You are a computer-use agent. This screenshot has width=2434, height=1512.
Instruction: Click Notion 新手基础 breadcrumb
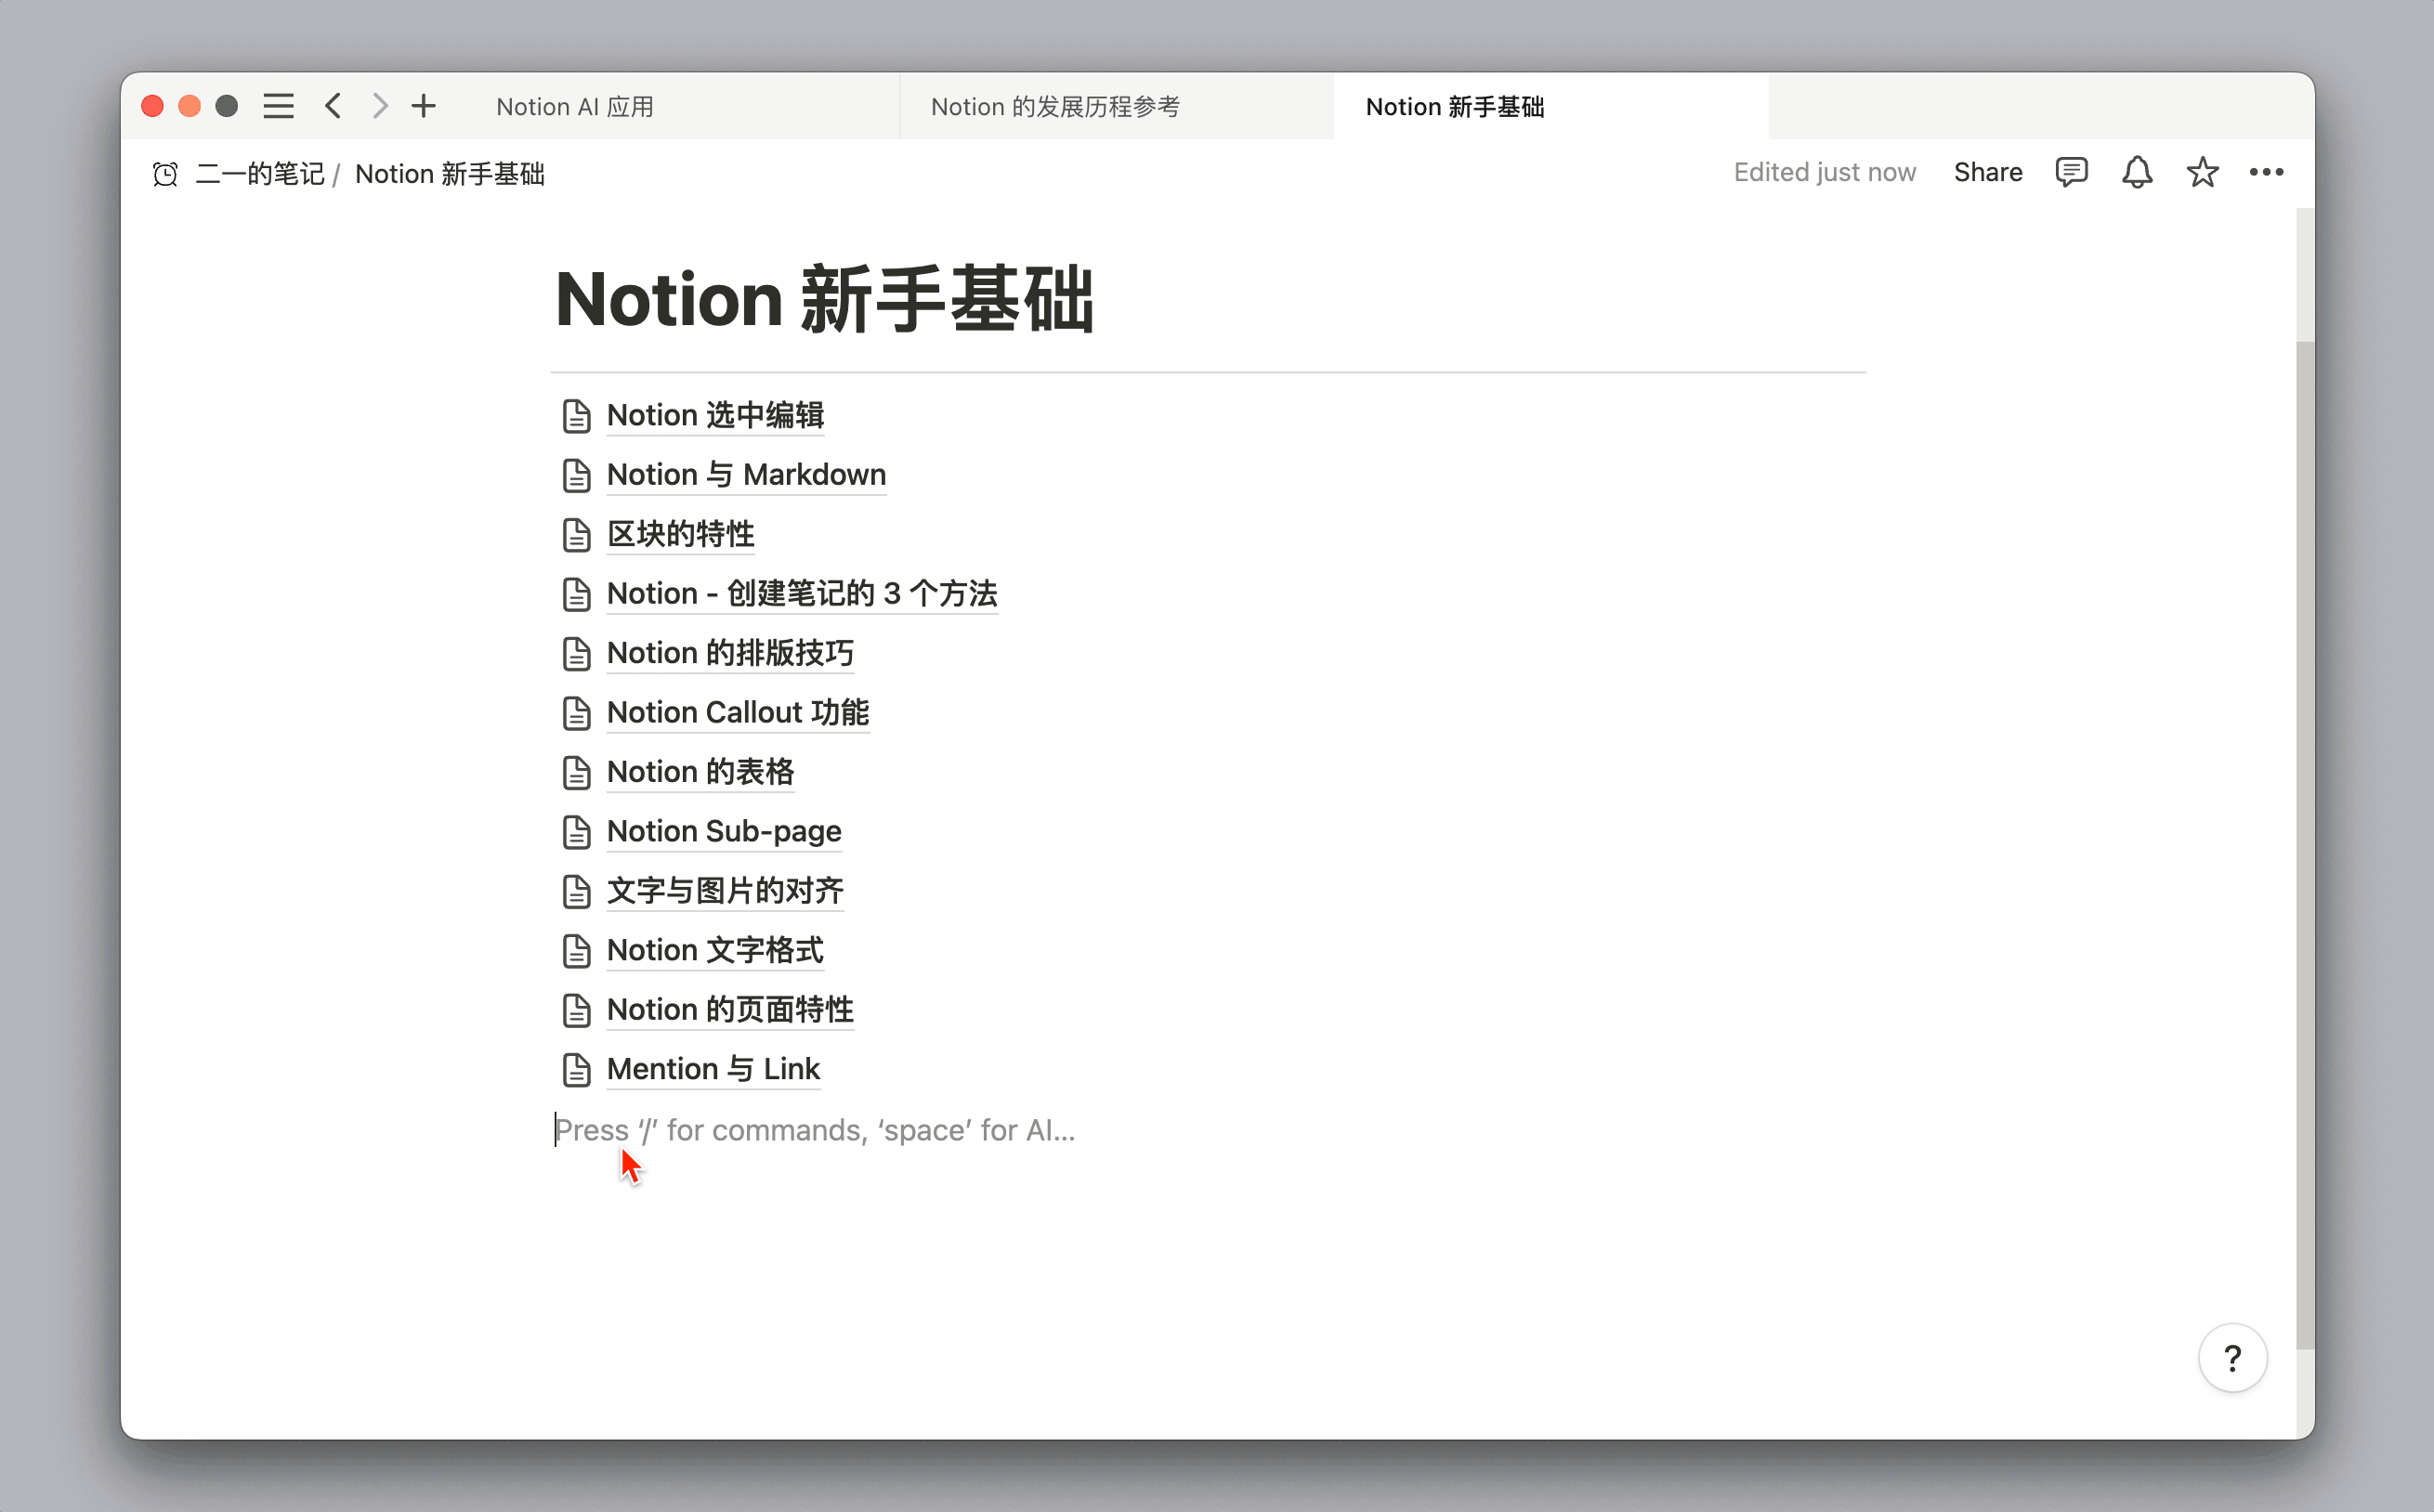coord(450,174)
